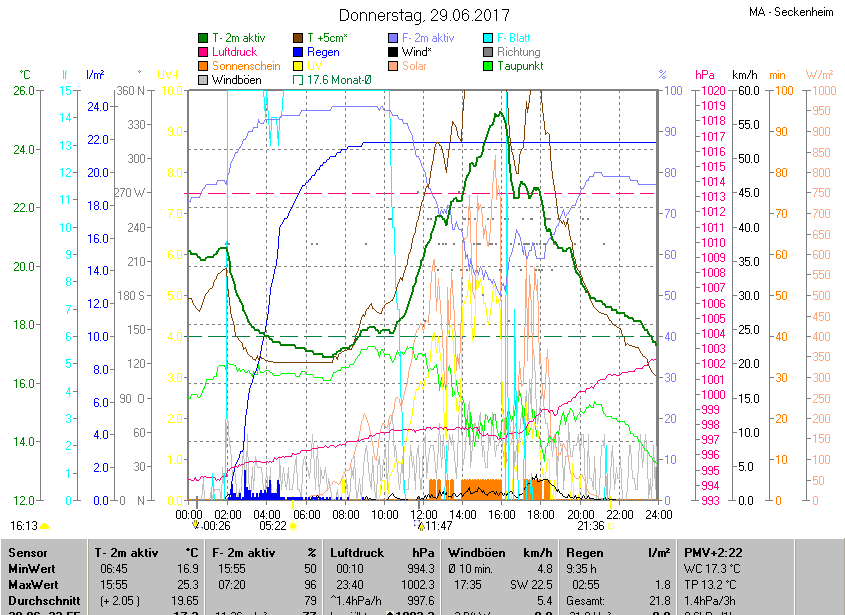
Task: Click the wind chill WC 17.3 °C
Action: coord(712,569)
